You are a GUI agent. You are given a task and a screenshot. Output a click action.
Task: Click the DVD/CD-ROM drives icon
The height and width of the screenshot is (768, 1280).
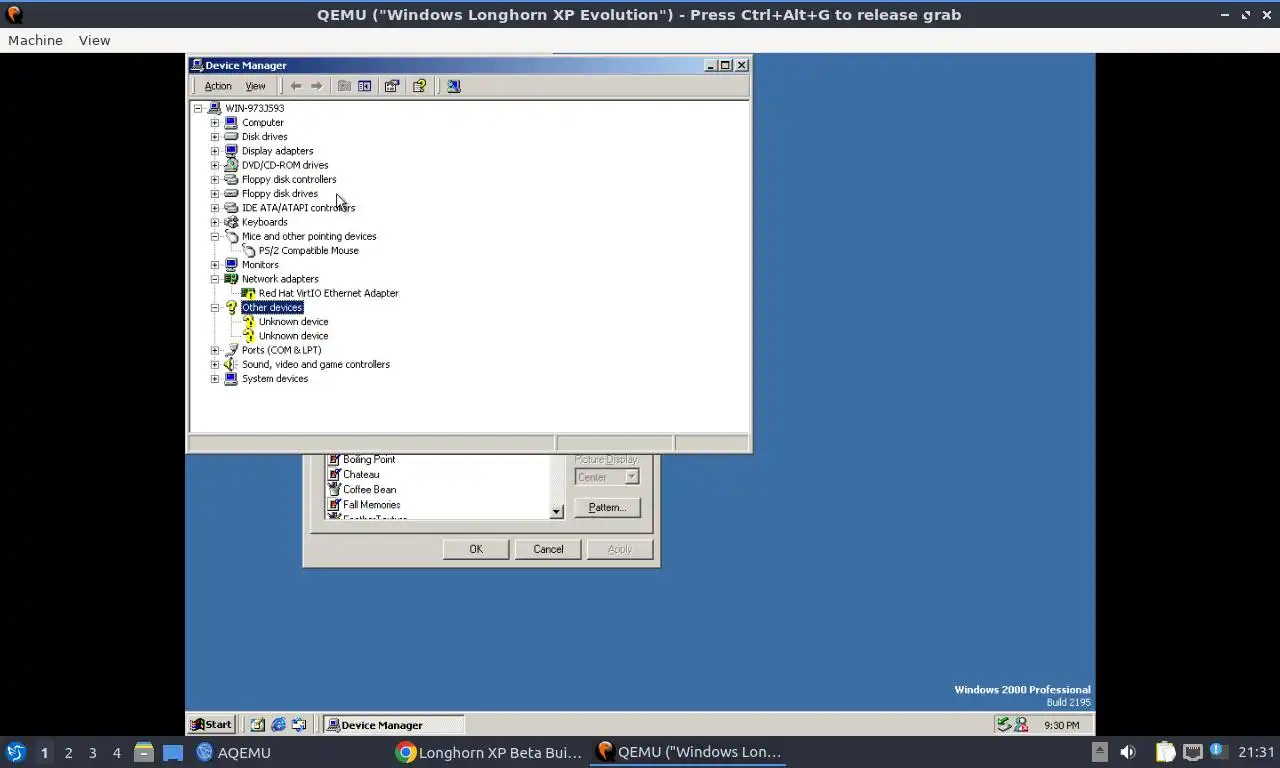(231, 165)
